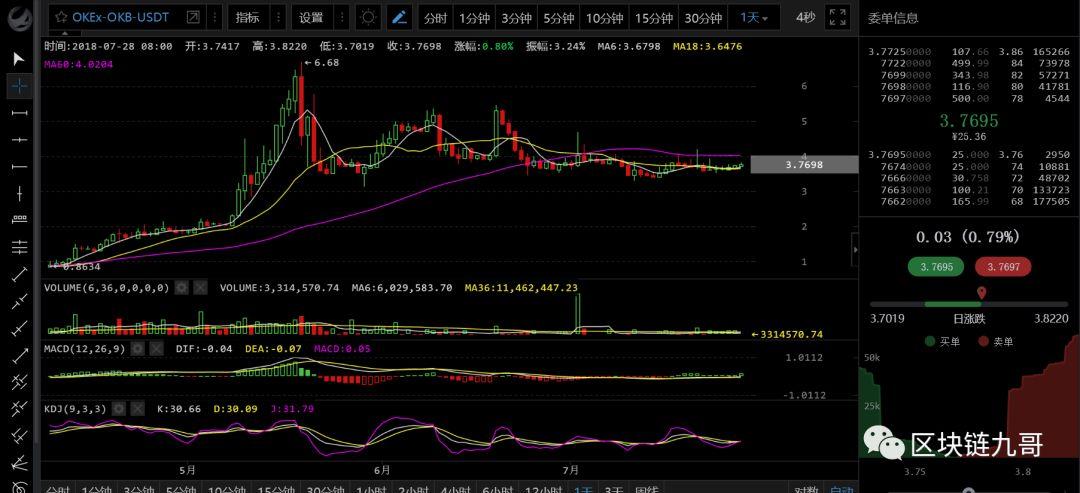Click the 3.7698 current price axis label
This screenshot has height=493, width=1080.
pos(804,165)
